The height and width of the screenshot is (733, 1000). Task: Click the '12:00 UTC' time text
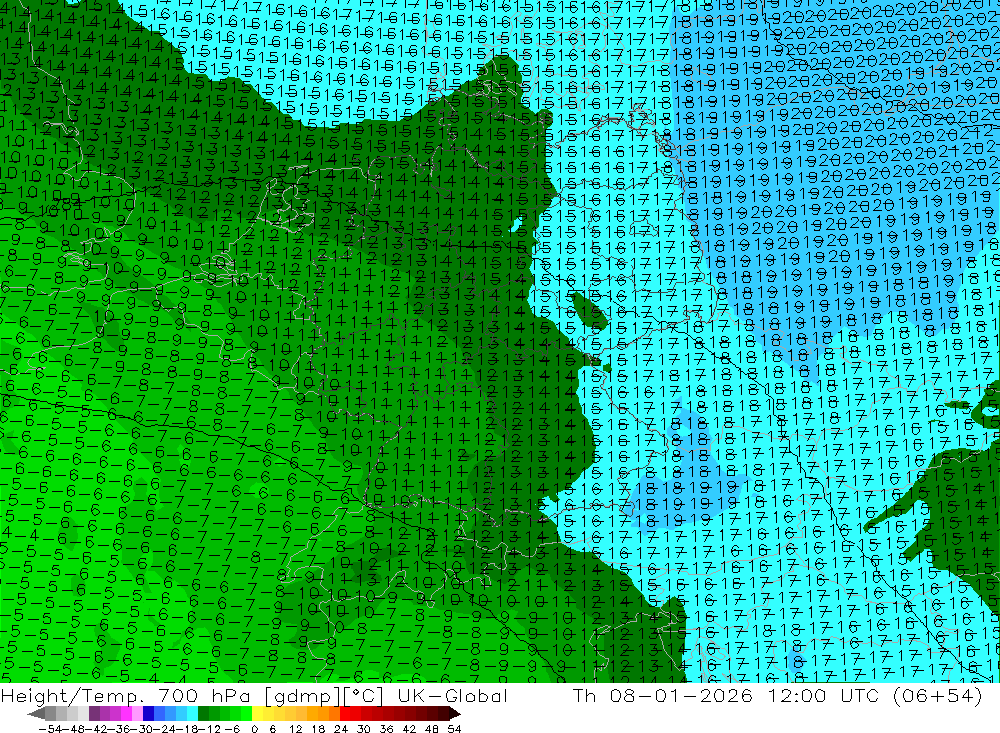823,696
